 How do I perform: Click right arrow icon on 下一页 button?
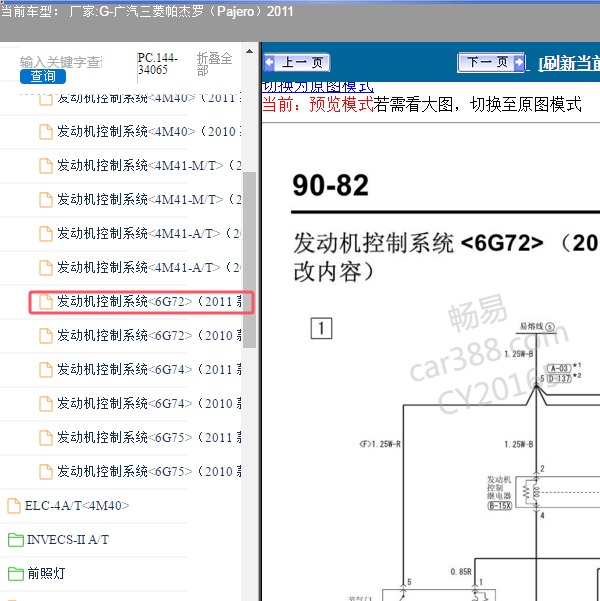pyautogui.click(x=518, y=62)
